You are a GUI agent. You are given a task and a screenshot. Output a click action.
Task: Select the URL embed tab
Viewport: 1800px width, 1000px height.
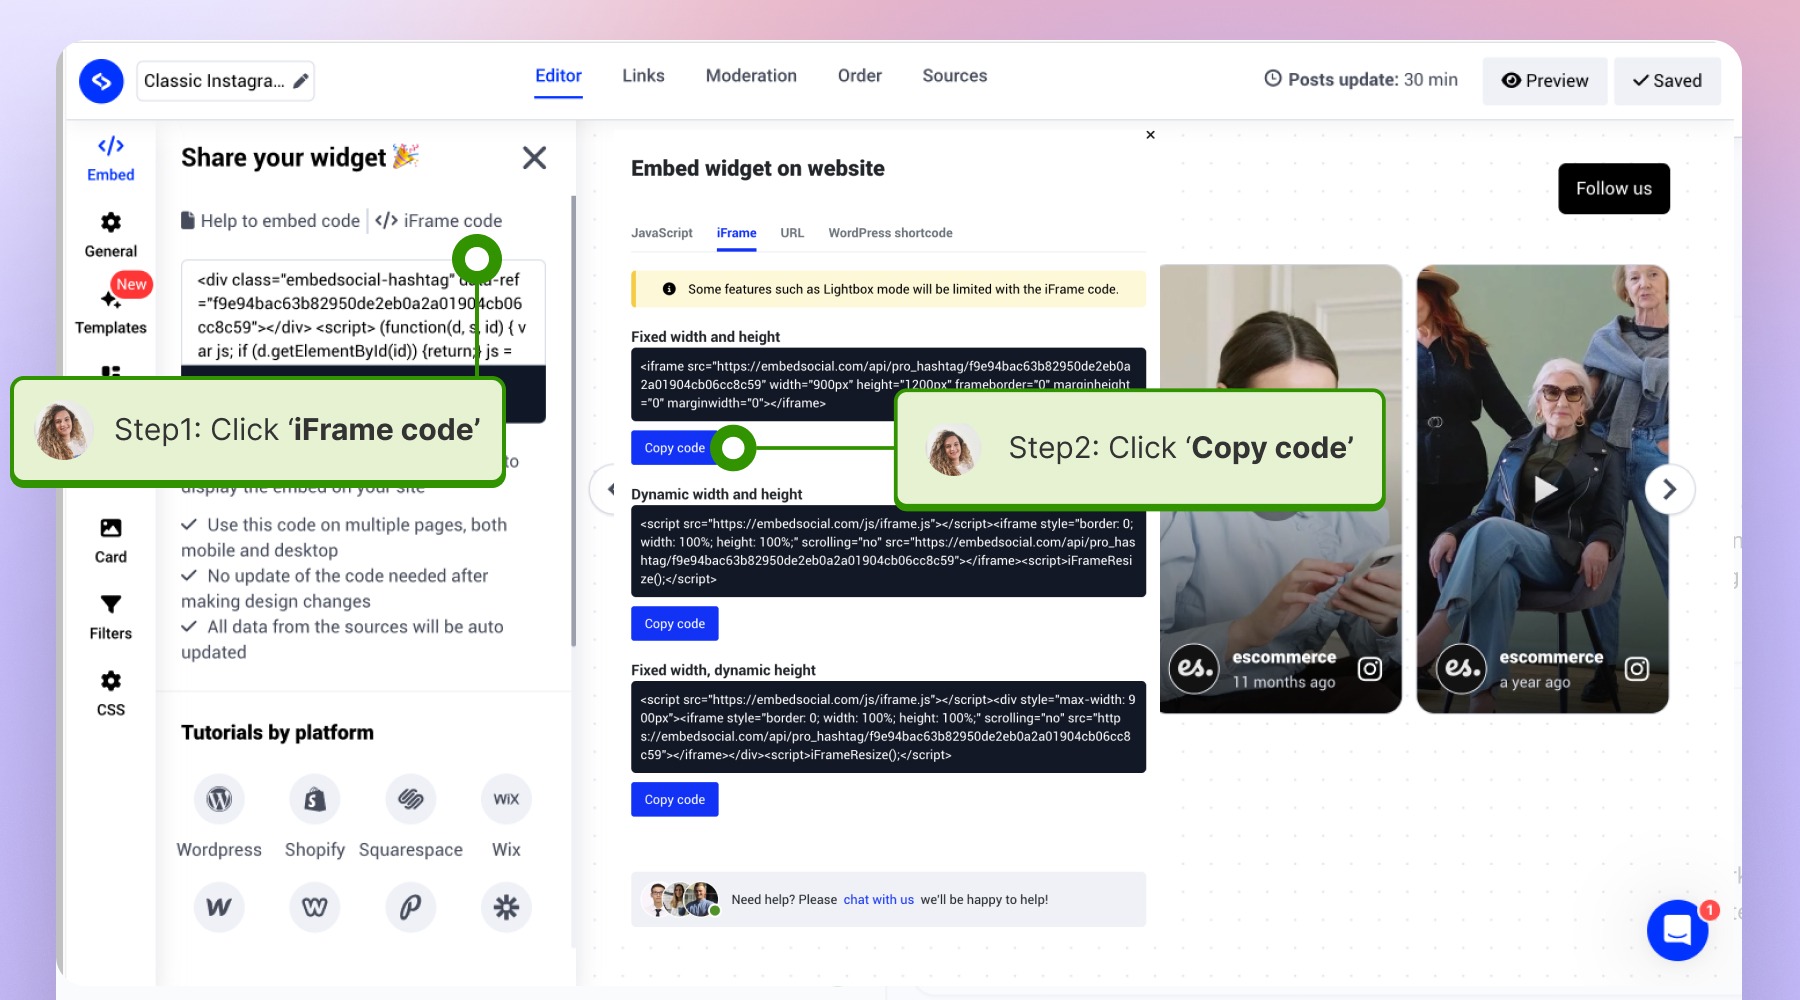click(x=792, y=233)
